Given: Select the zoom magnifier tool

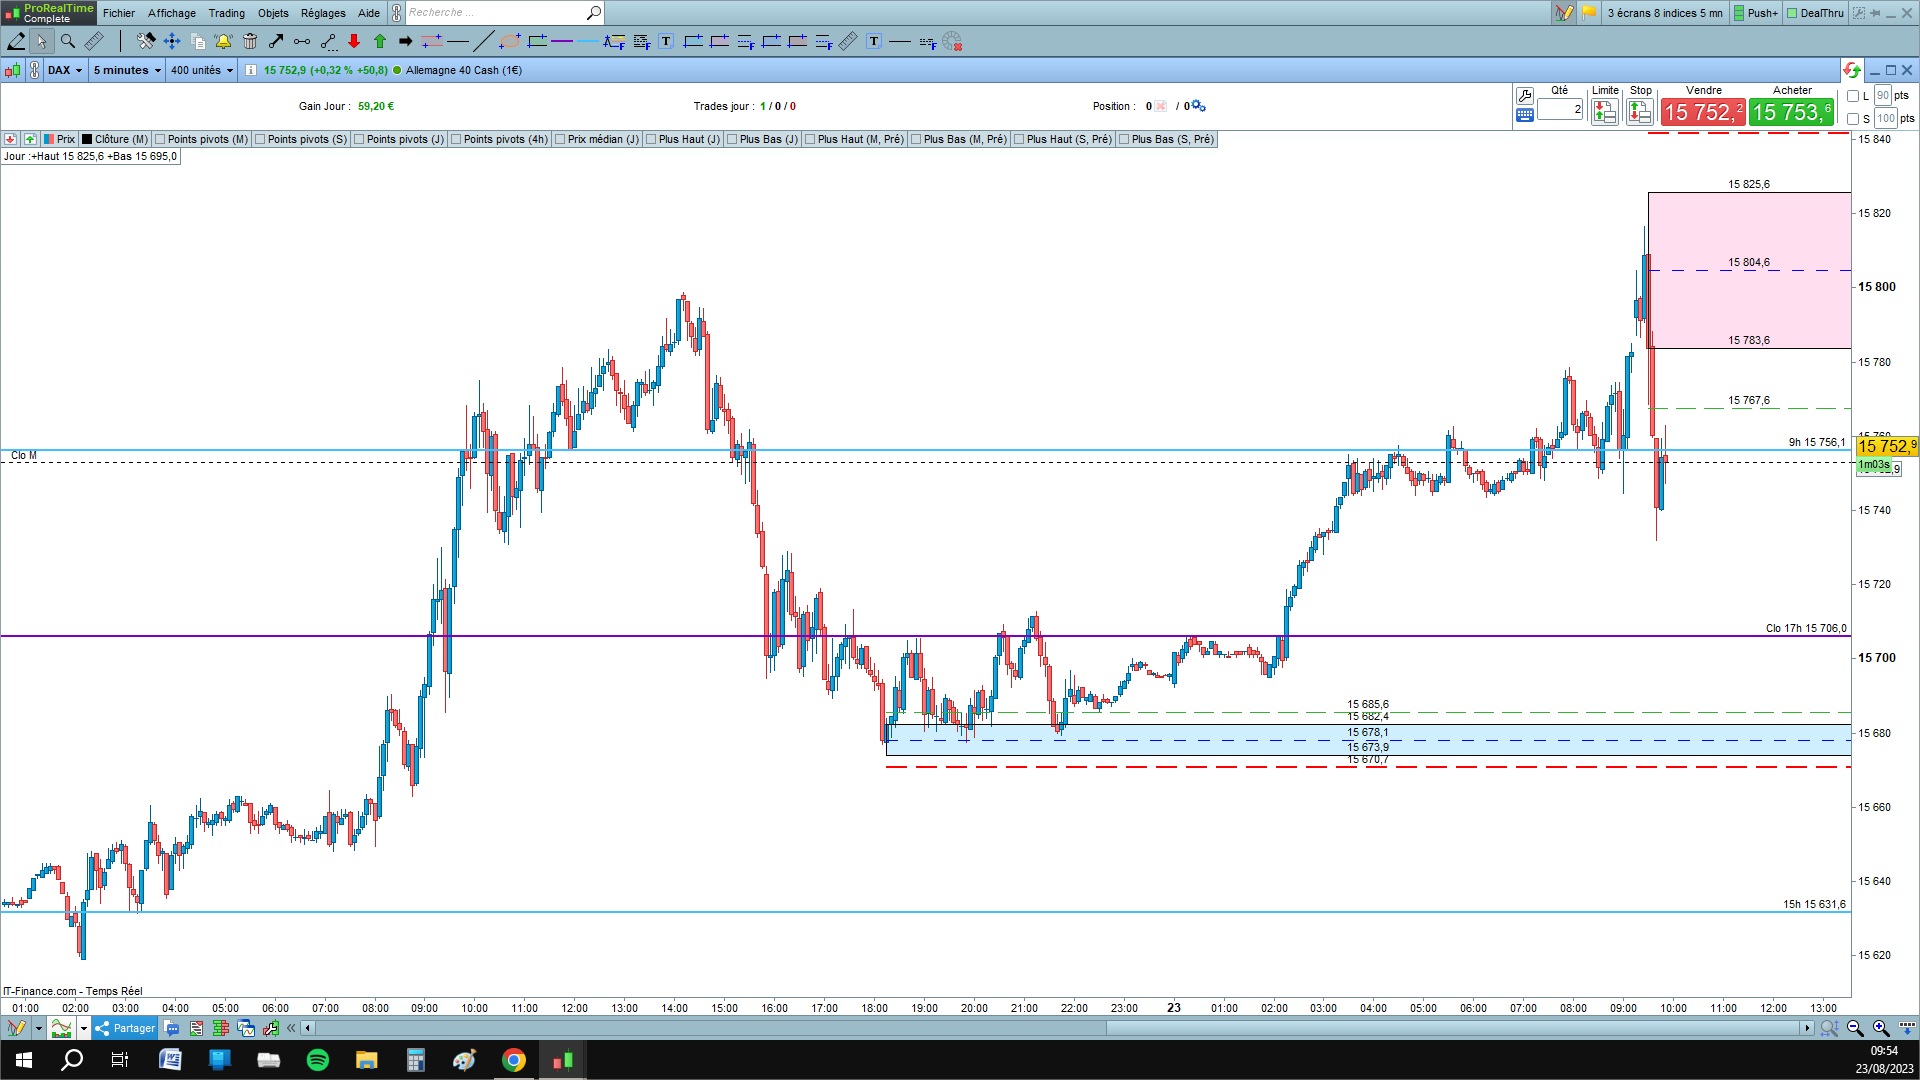Looking at the screenshot, I should [67, 41].
